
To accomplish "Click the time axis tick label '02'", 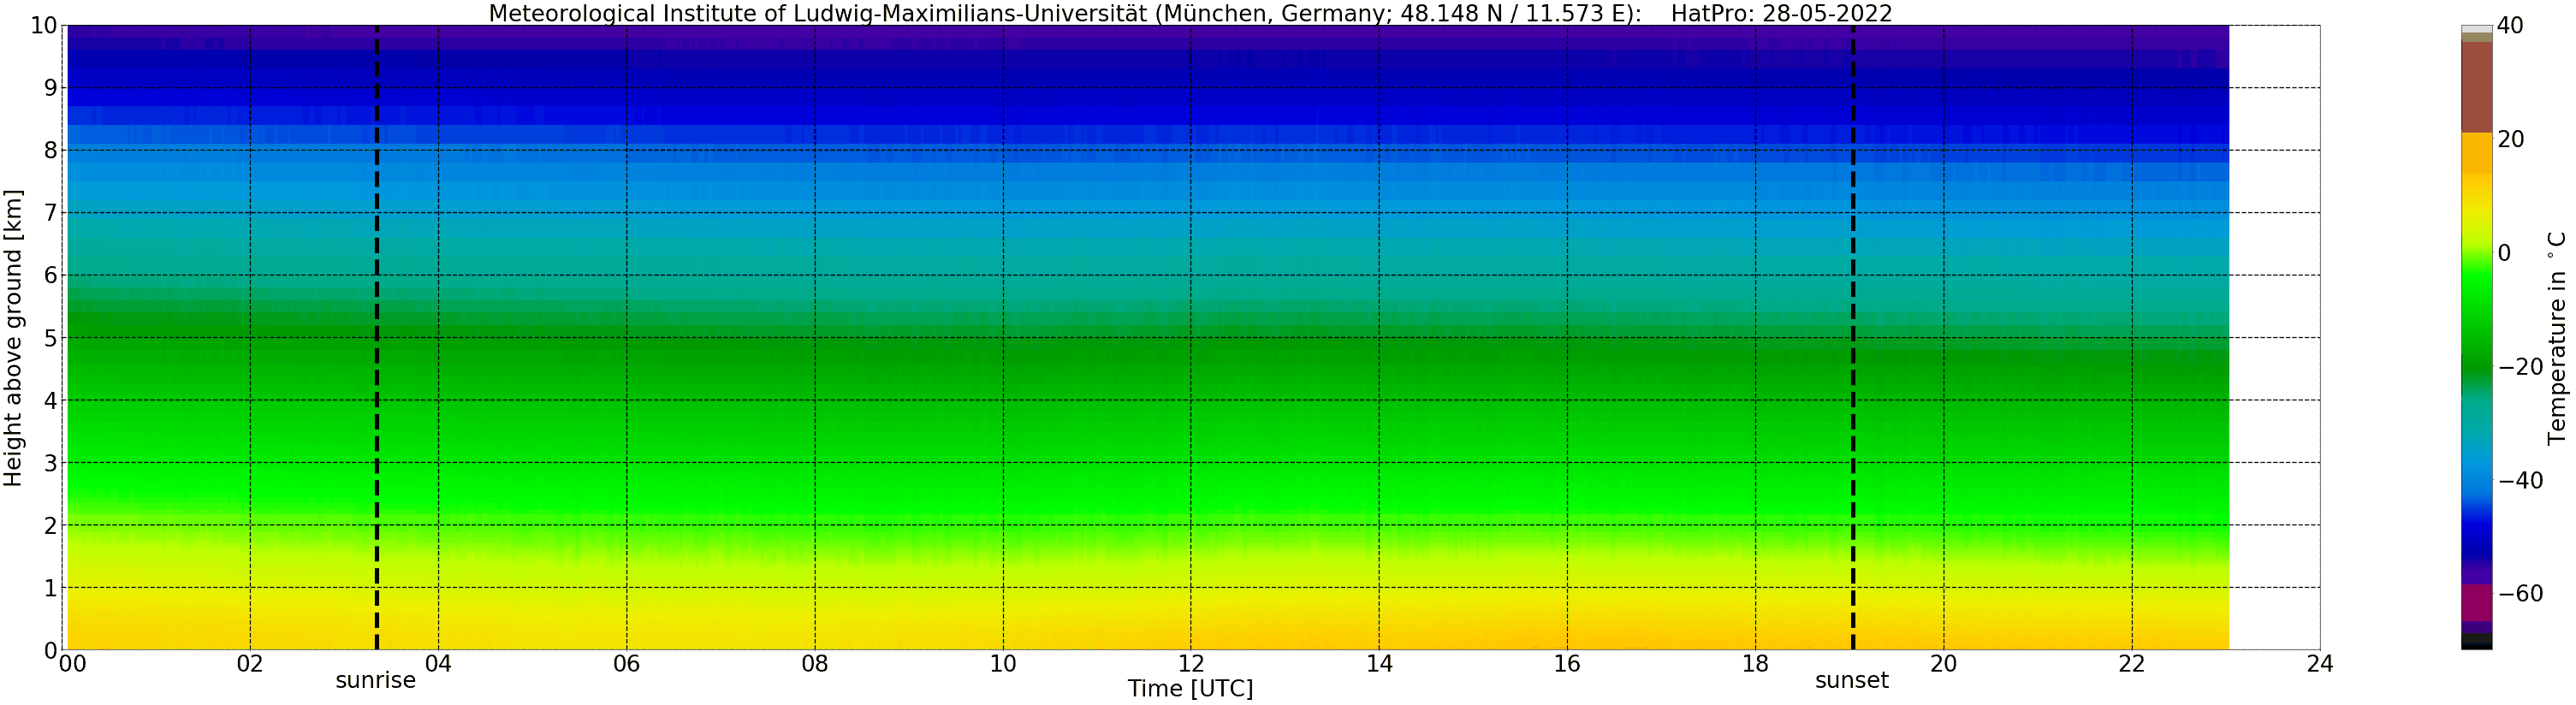I will [x=250, y=663].
